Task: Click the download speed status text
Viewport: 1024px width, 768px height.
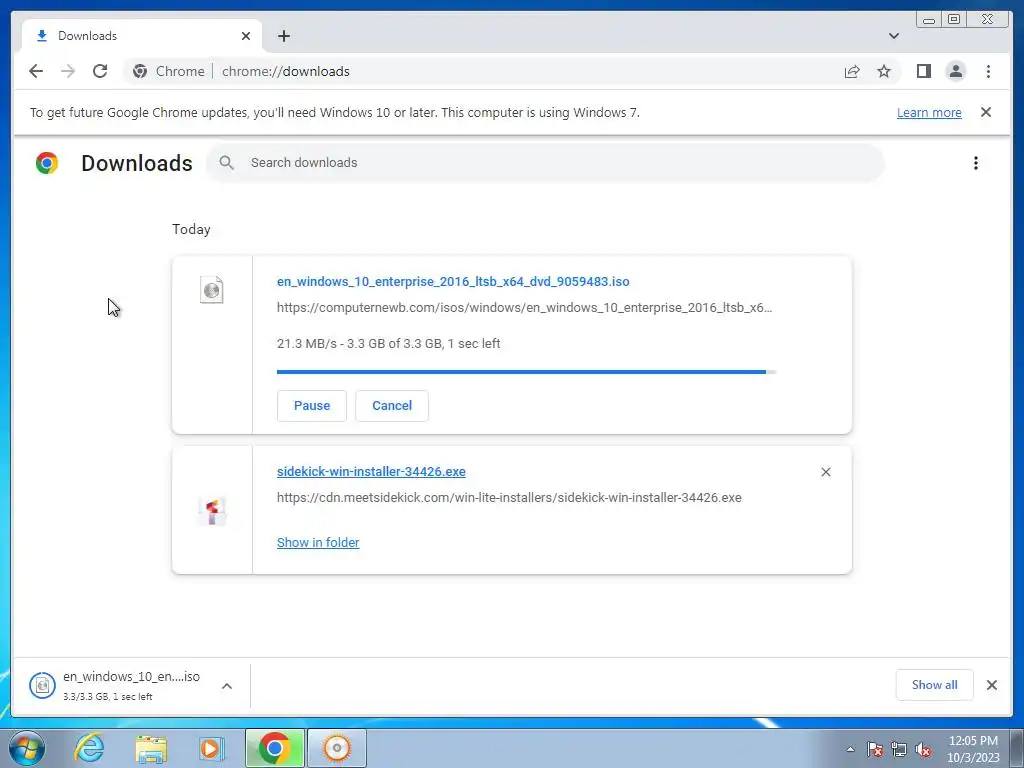Action: pyautogui.click(x=389, y=344)
